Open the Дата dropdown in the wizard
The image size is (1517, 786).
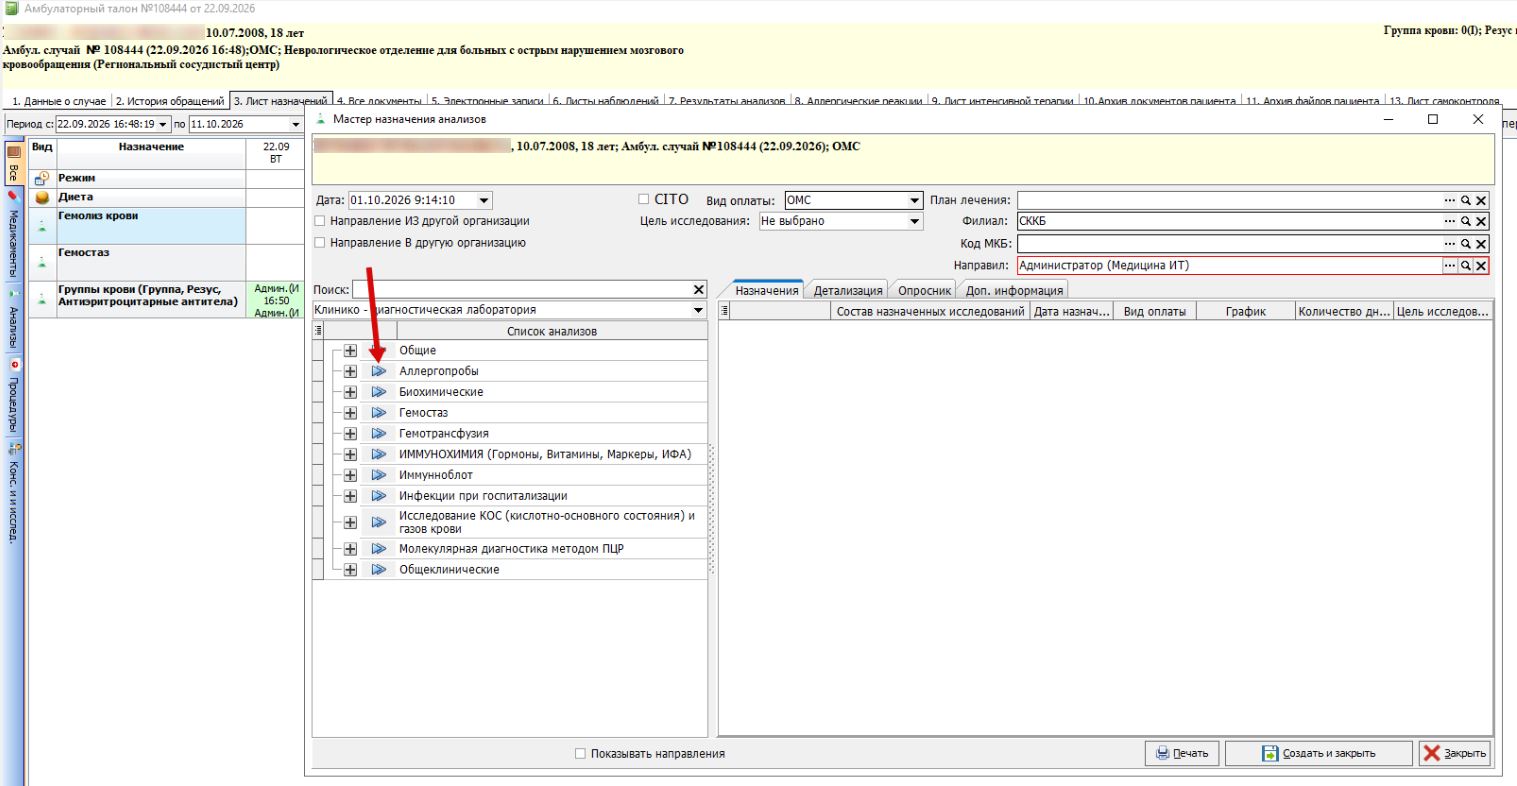(485, 200)
